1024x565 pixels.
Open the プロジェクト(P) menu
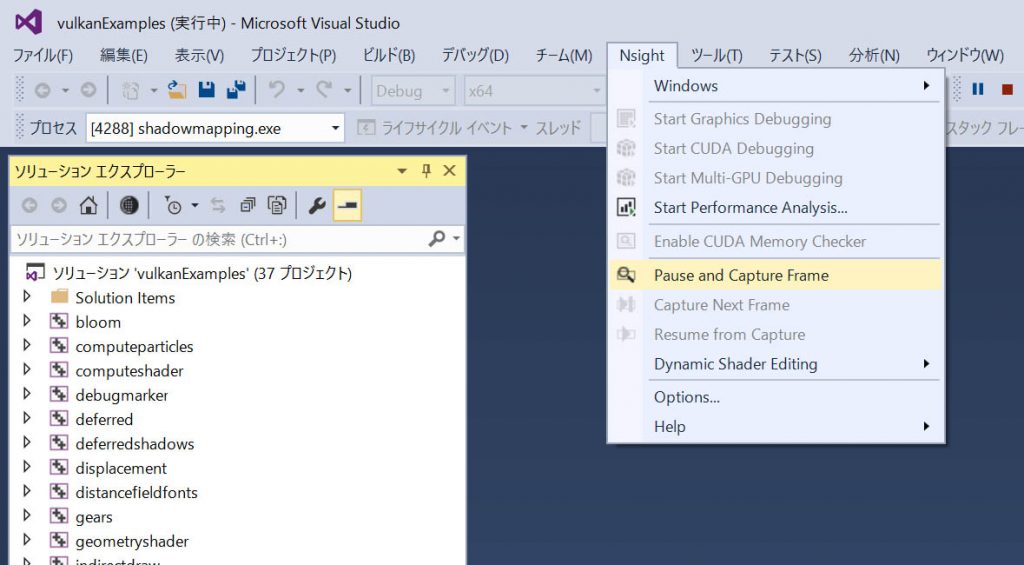293,56
